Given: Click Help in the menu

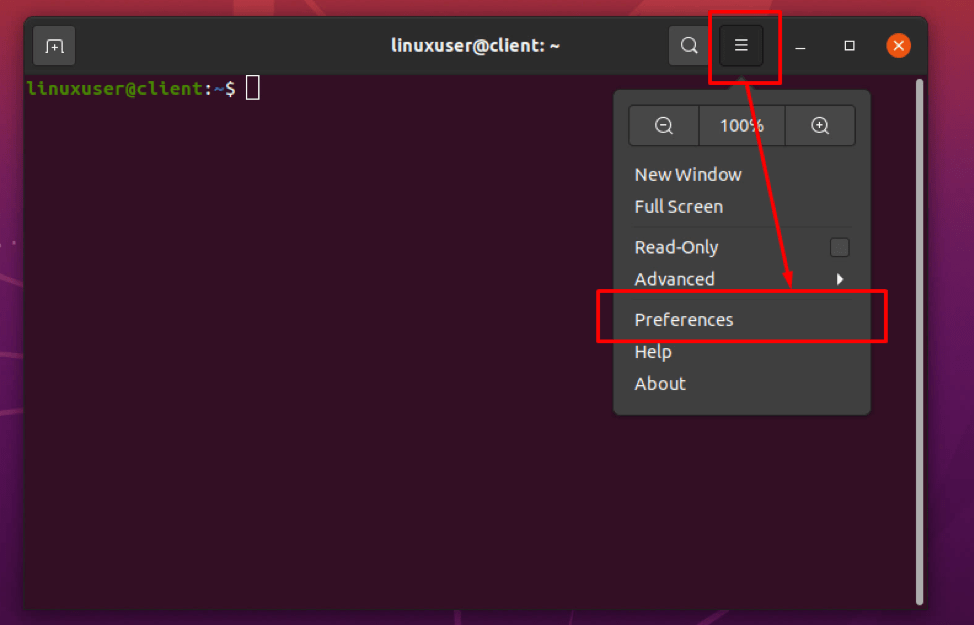Looking at the screenshot, I should [653, 351].
